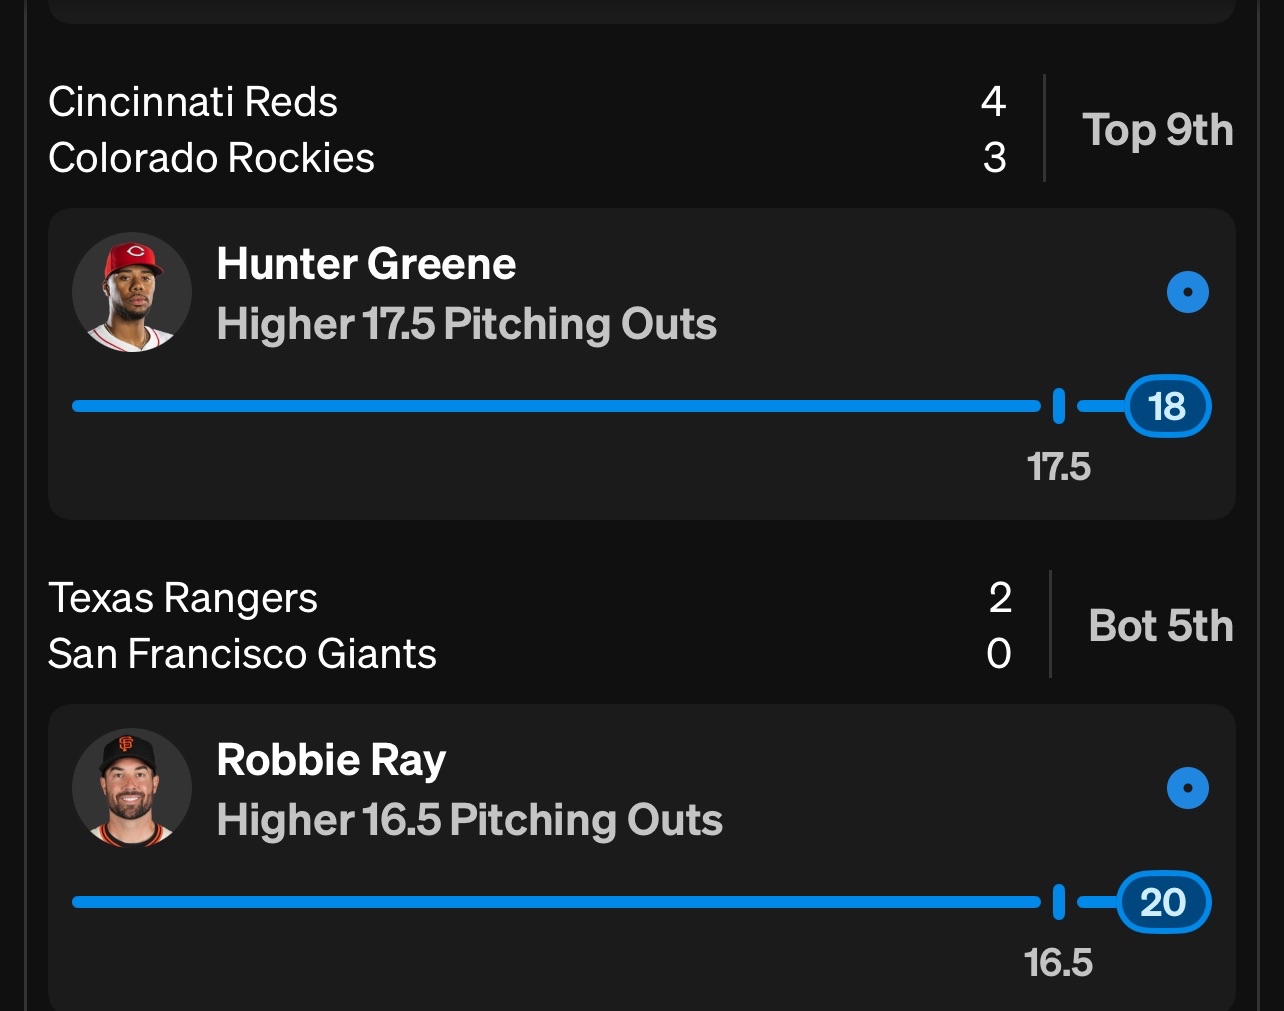Select the blue status dot beside Hunter Greene
Screen dimensions: 1284x1011
click(1188, 292)
